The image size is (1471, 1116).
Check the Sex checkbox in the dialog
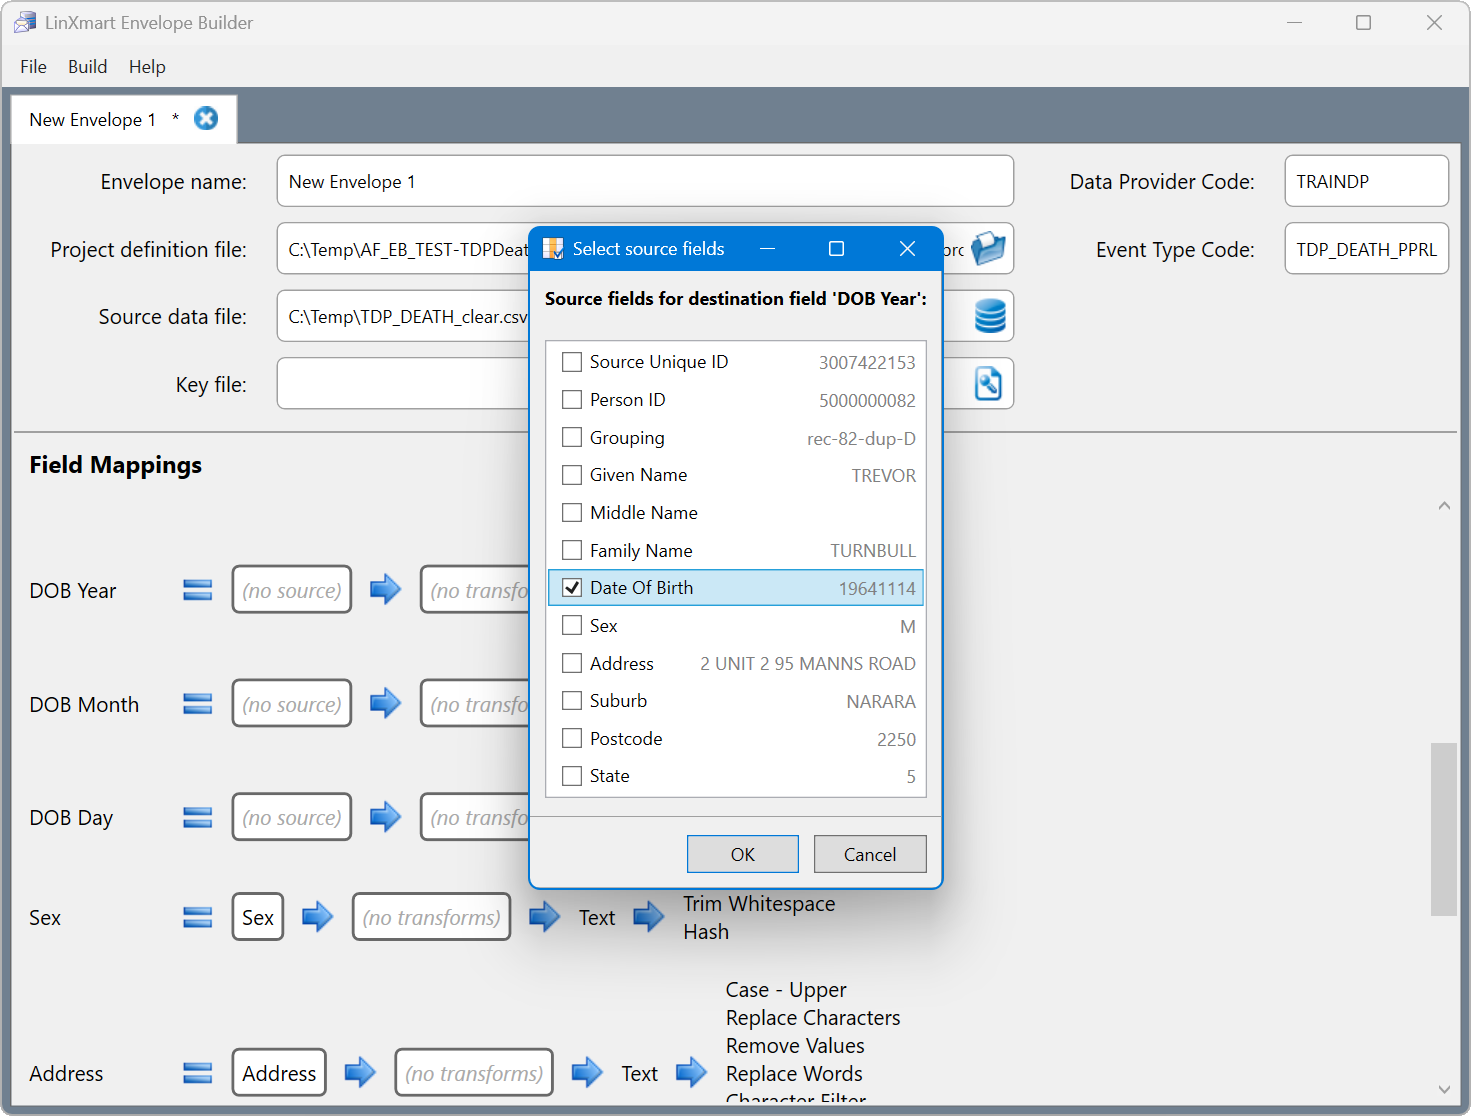tap(572, 626)
